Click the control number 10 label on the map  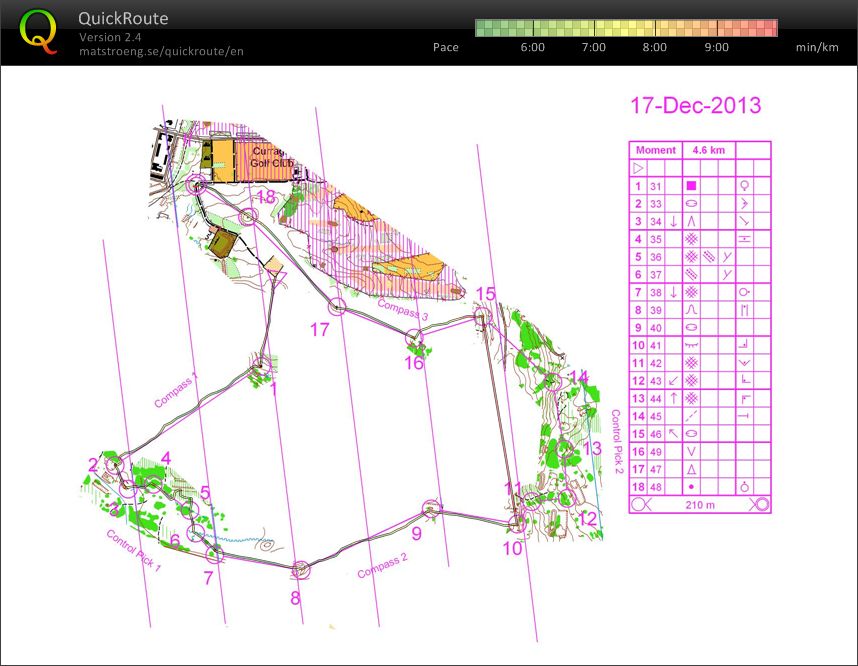pyautogui.click(x=513, y=548)
